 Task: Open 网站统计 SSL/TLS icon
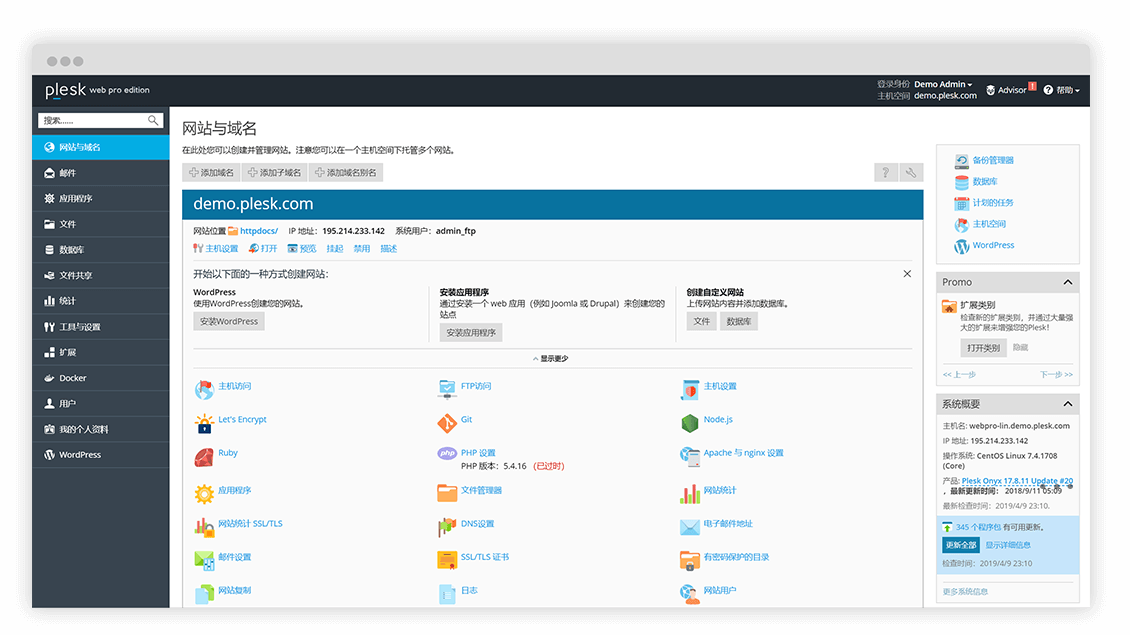(205, 528)
